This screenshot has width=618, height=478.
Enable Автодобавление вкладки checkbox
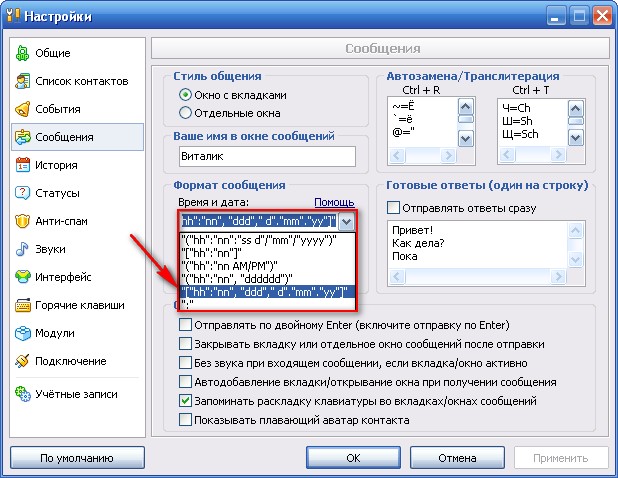pyautogui.click(x=185, y=381)
